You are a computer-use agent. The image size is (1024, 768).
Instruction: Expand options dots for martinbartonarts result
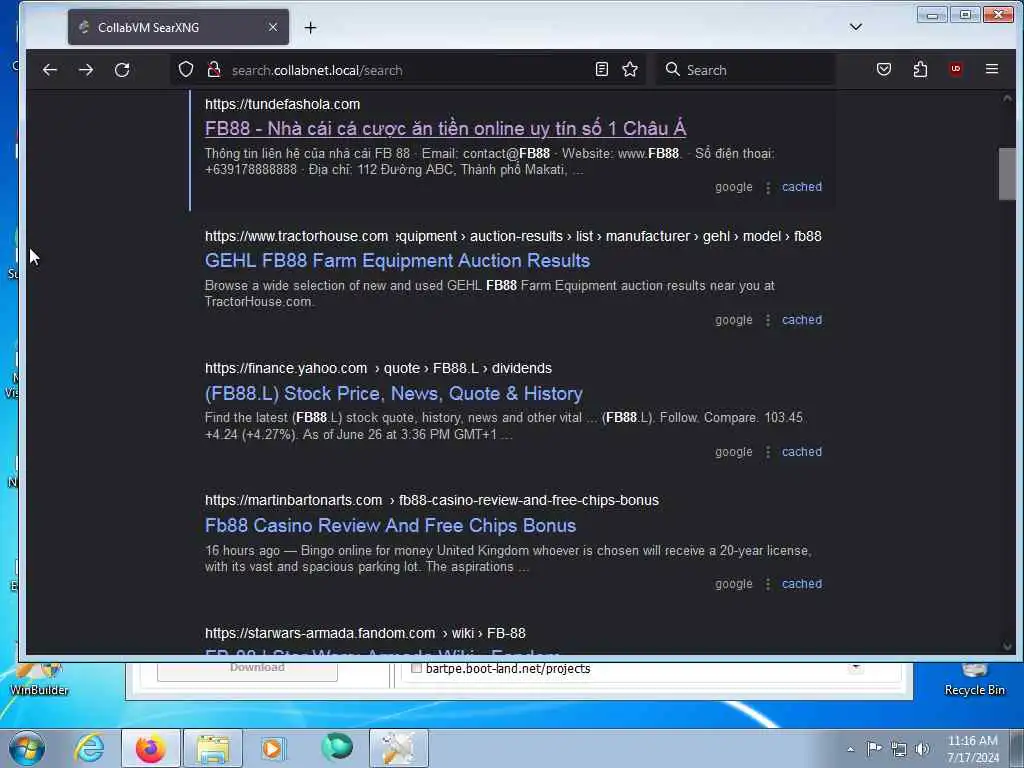(768, 584)
